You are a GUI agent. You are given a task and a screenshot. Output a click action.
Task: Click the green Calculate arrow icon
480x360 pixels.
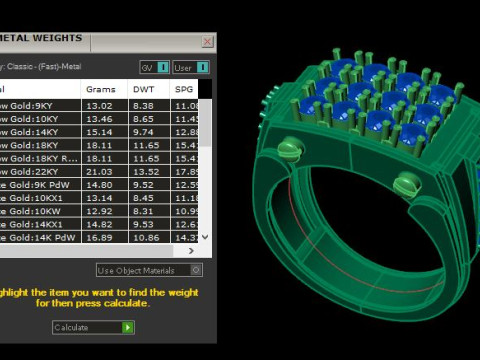tap(128, 328)
